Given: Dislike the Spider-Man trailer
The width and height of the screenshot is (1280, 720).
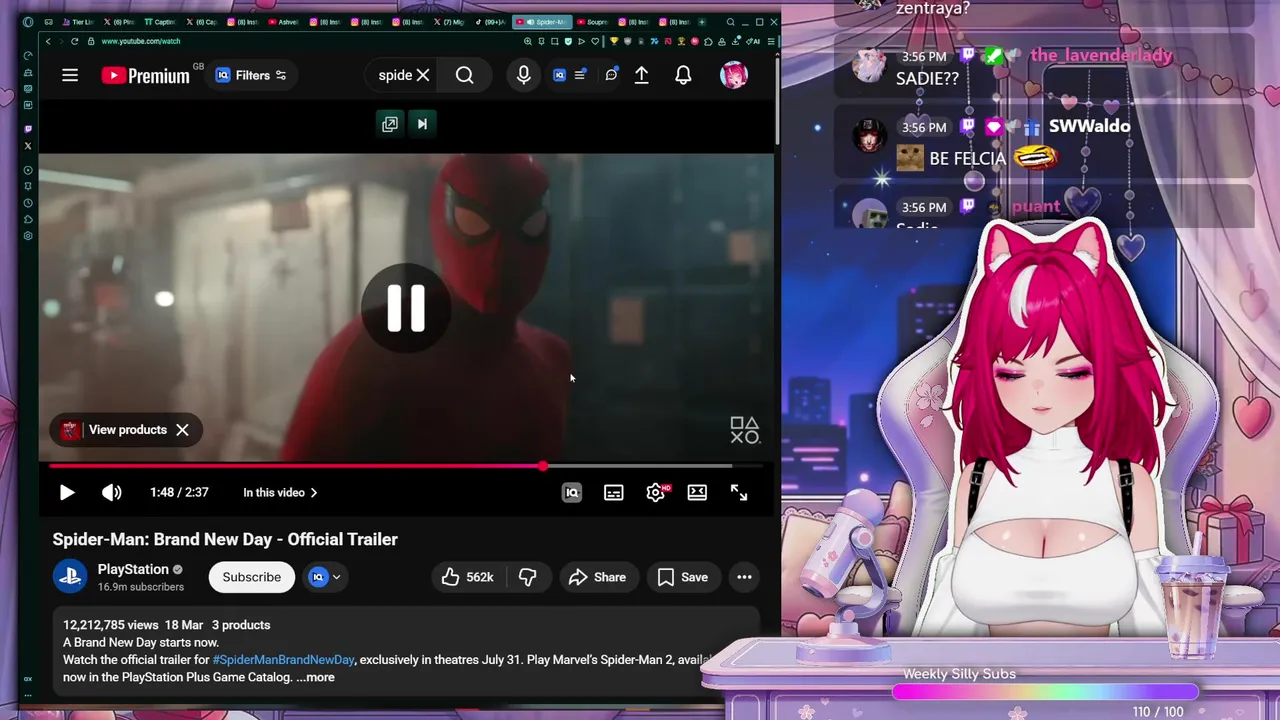Looking at the screenshot, I should [527, 577].
